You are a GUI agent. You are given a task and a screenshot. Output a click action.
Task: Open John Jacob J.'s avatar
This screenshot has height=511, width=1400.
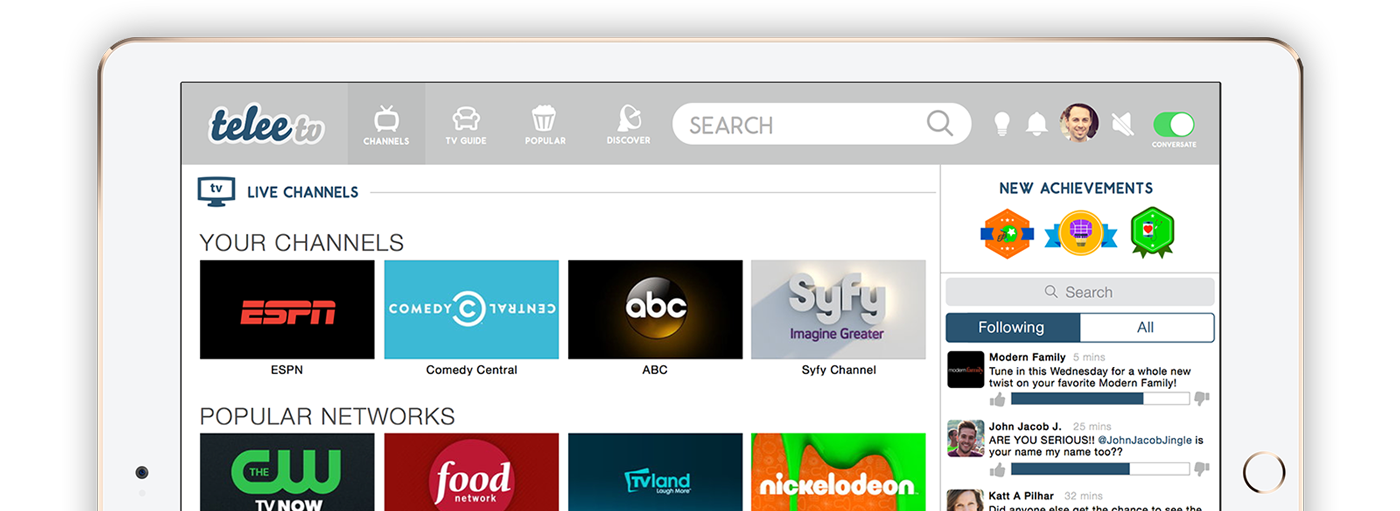[x=966, y=438]
